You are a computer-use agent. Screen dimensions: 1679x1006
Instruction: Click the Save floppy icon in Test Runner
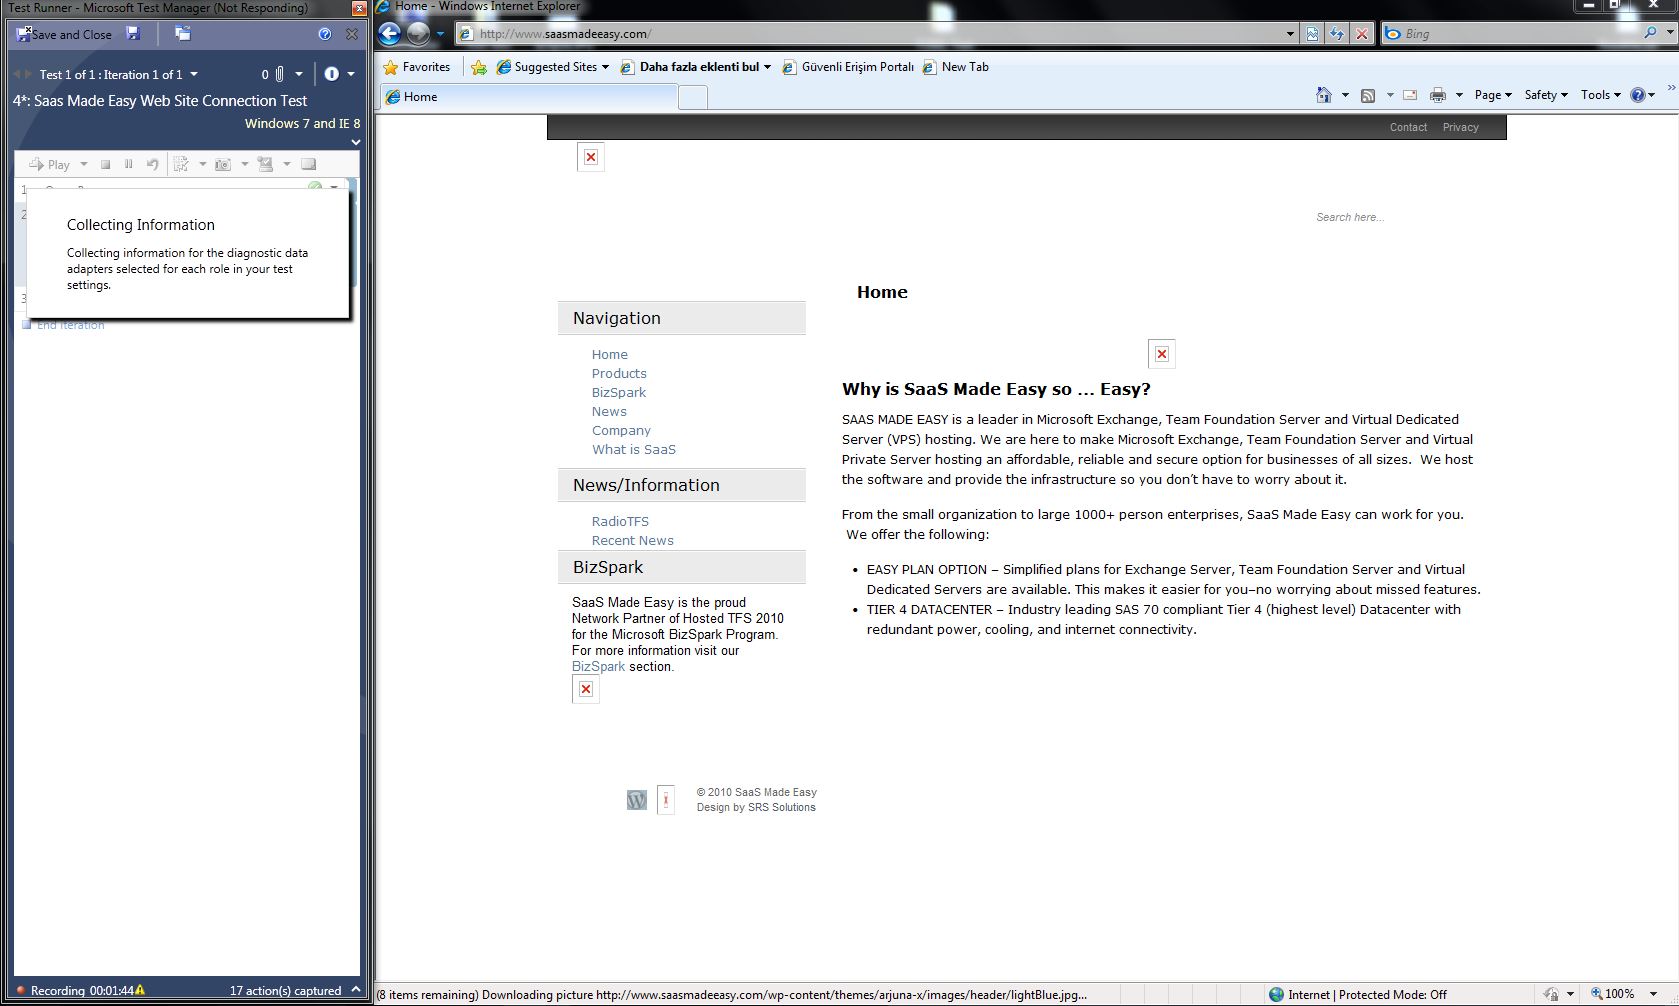pos(133,33)
